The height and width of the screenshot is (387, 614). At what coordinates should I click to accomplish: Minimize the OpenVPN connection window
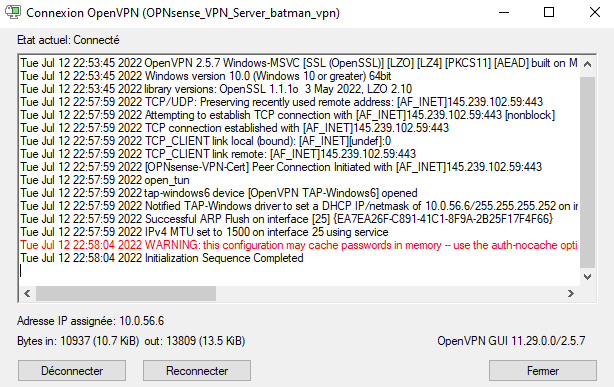tap(504, 13)
